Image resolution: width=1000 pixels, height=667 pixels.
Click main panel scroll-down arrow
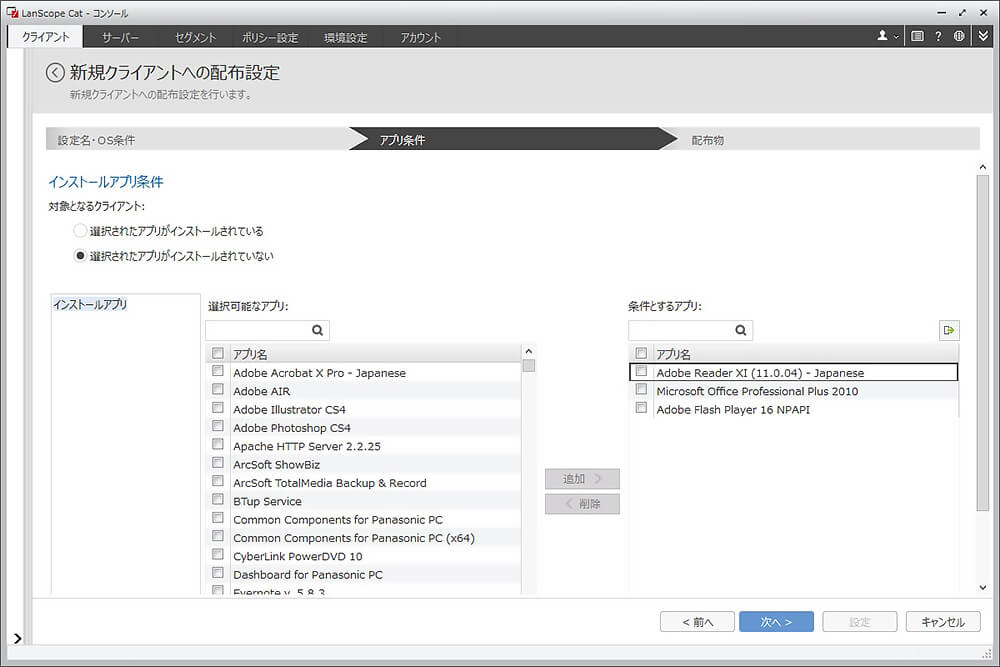[x=983, y=587]
